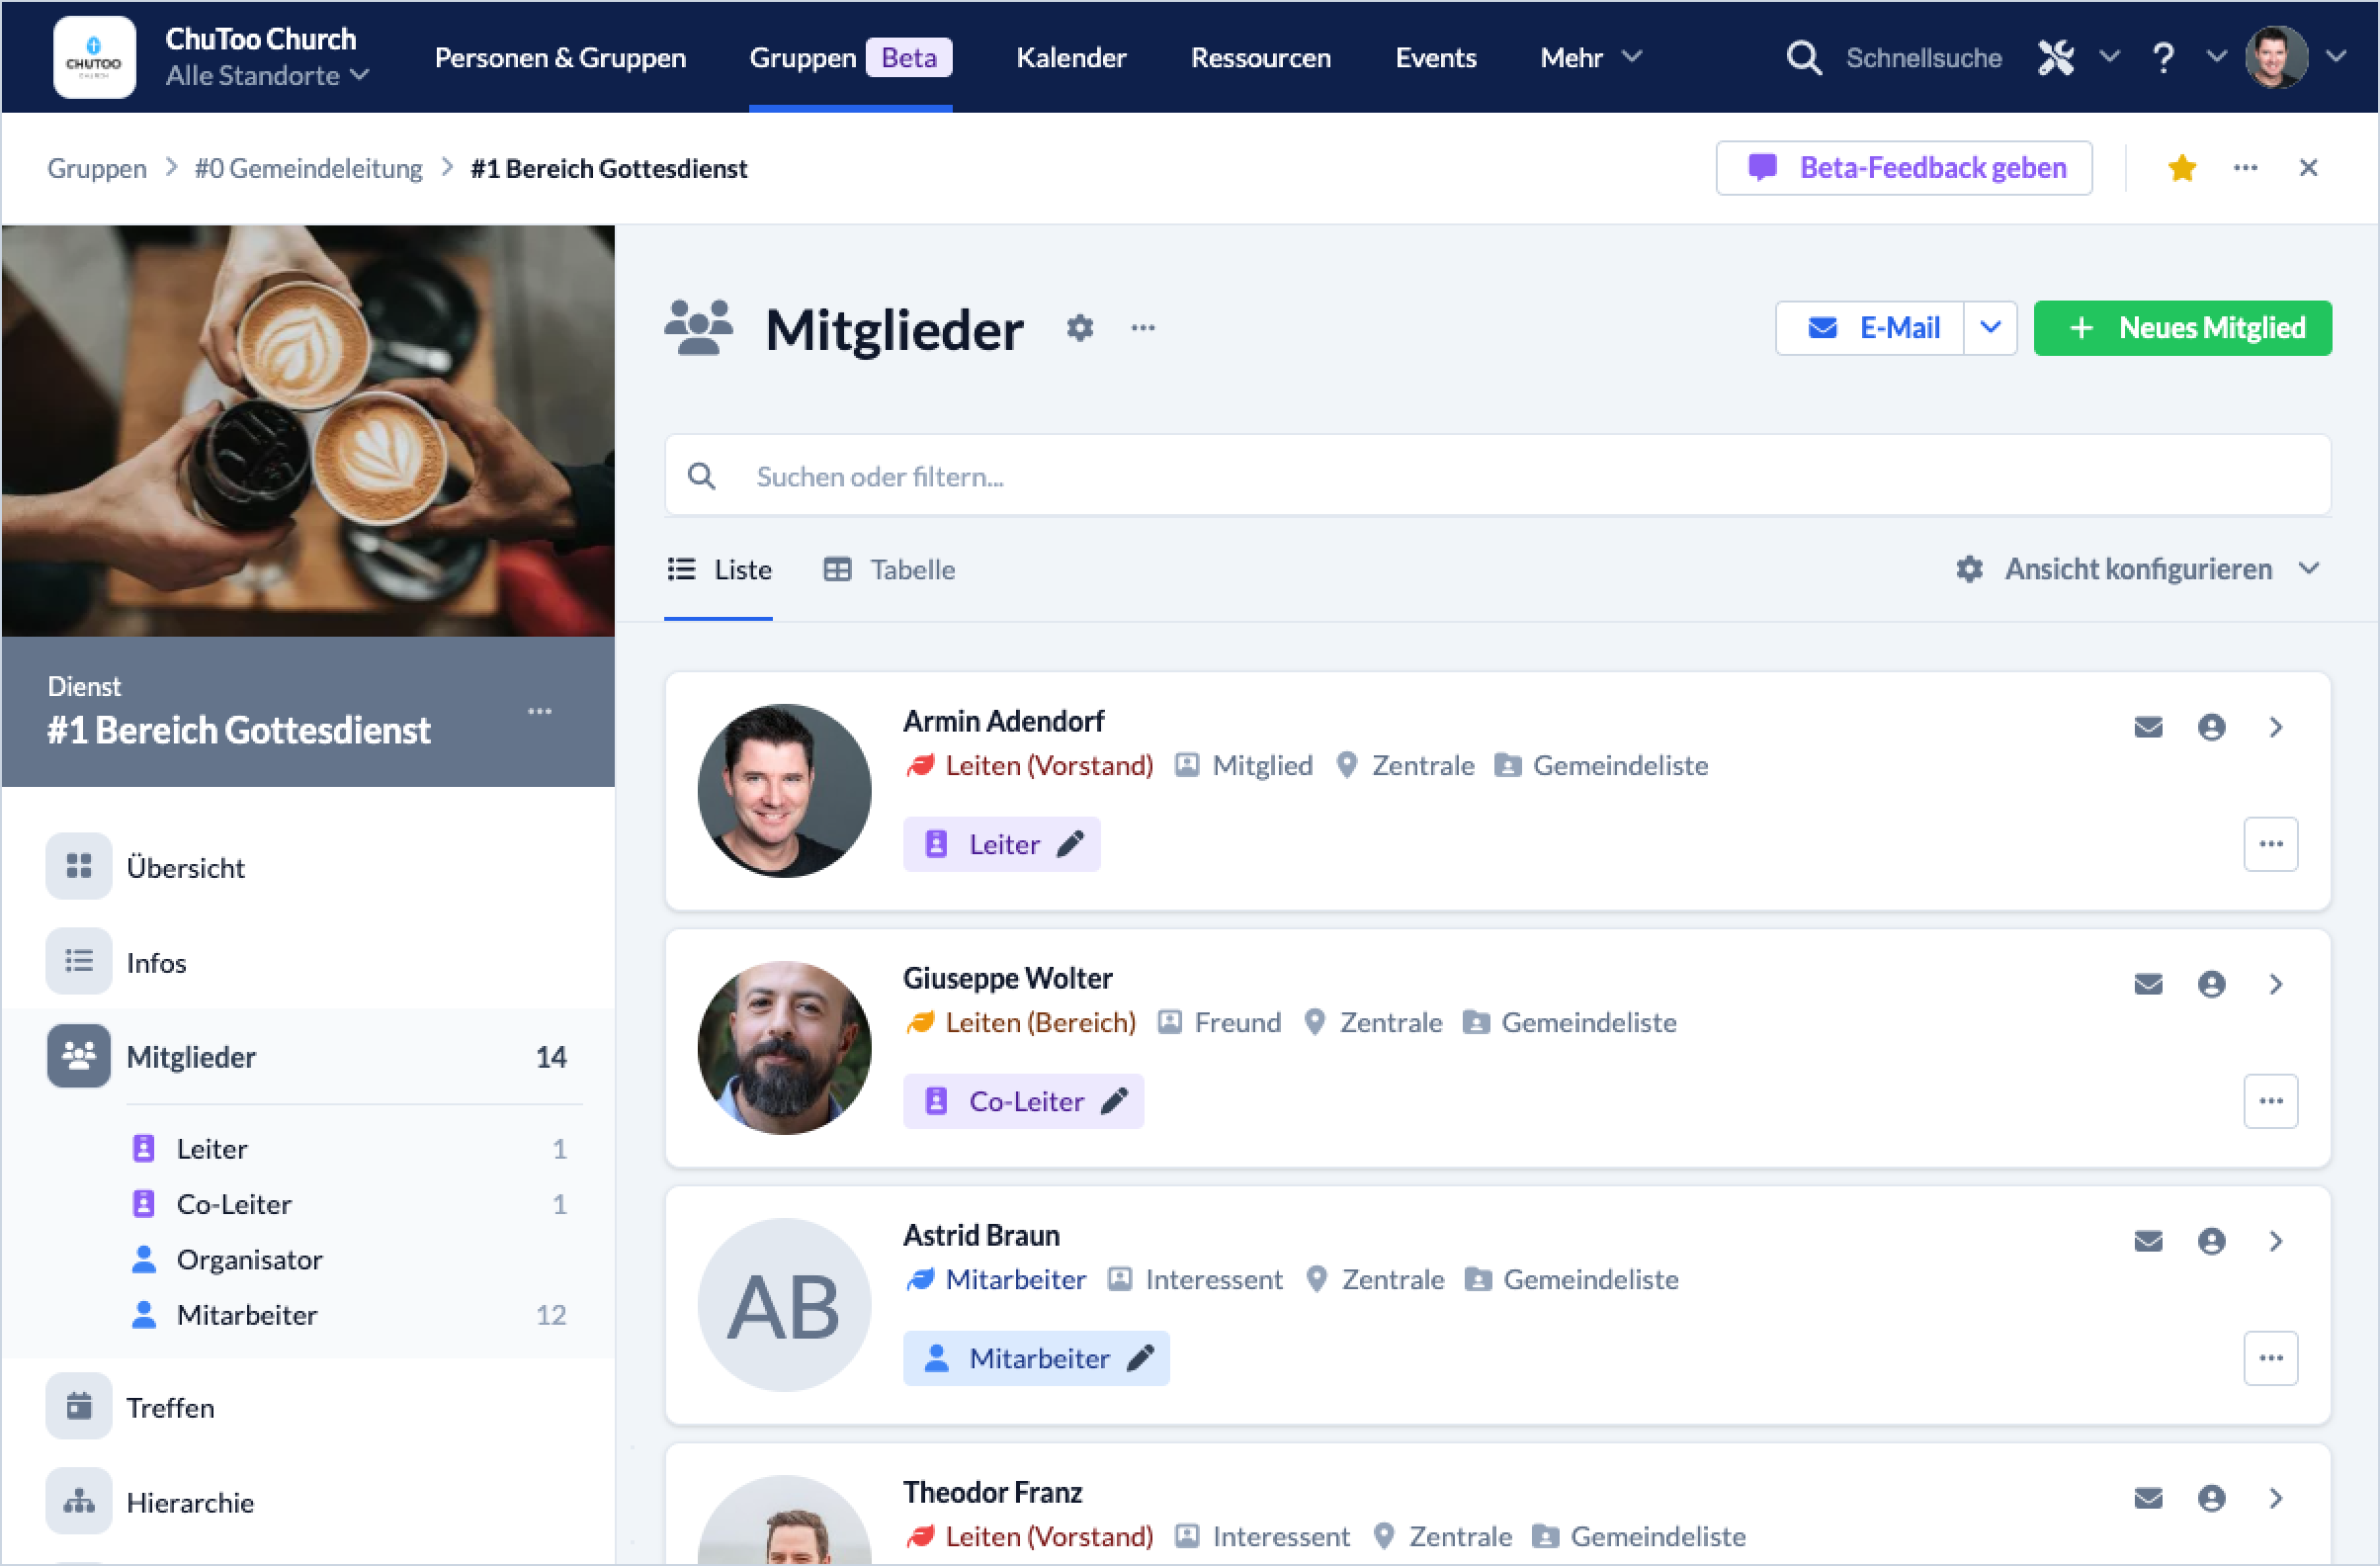
Task: Switch to Tabelle view
Action: click(x=890, y=570)
